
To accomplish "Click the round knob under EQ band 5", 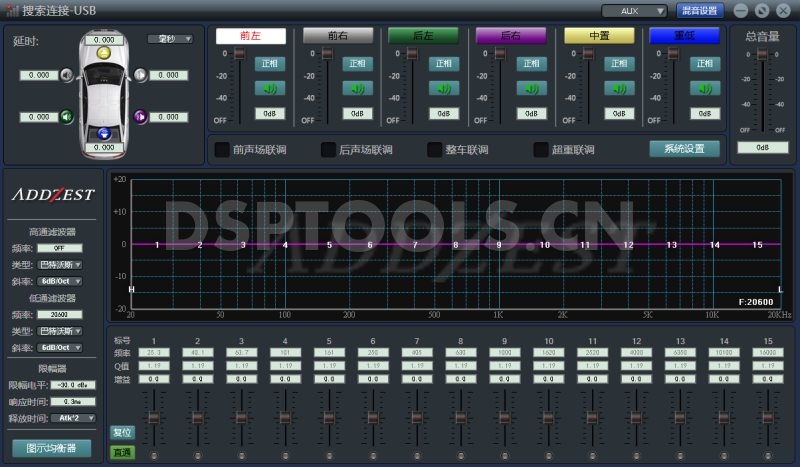I will (x=329, y=455).
